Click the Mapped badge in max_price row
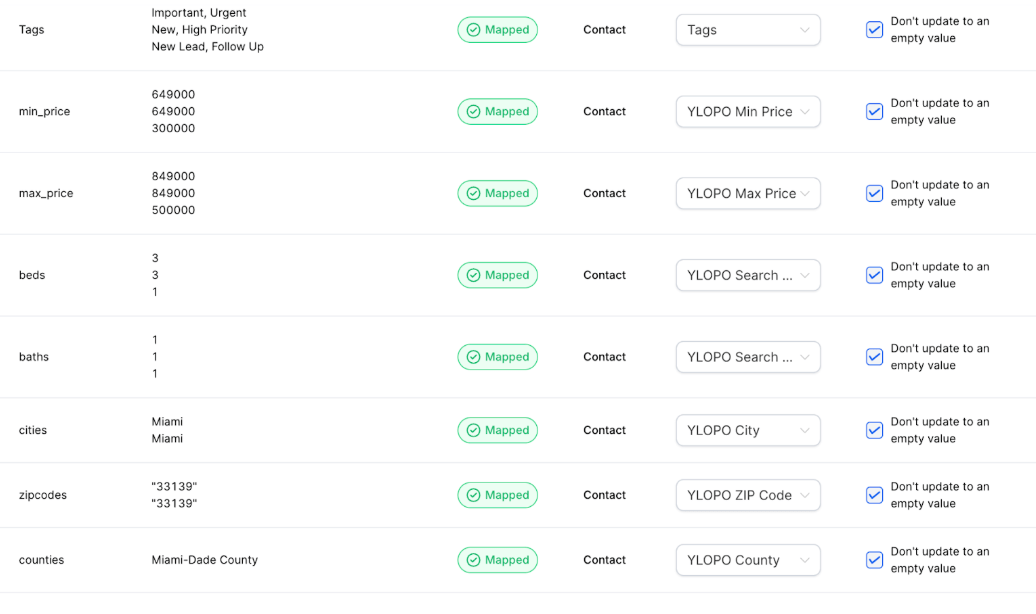 [x=497, y=194]
